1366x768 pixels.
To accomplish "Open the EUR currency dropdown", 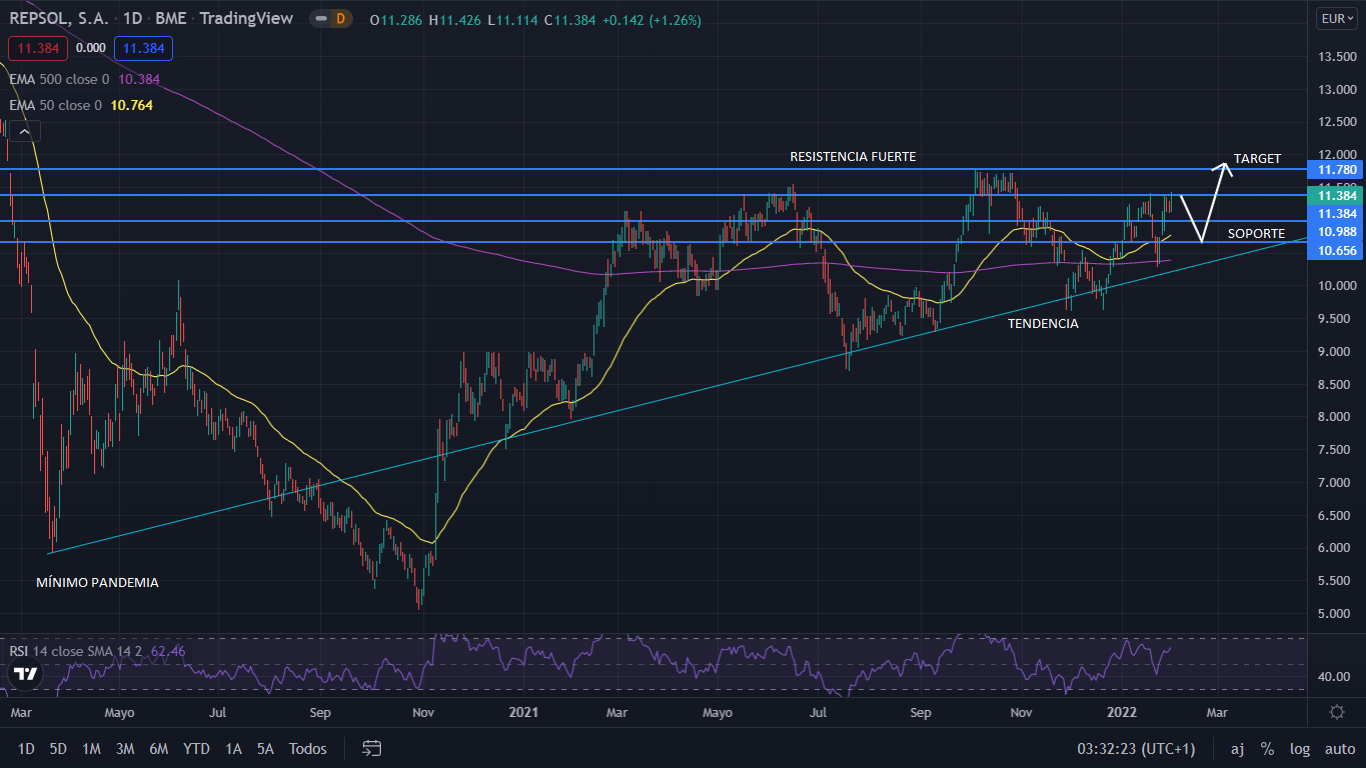I will point(1336,19).
